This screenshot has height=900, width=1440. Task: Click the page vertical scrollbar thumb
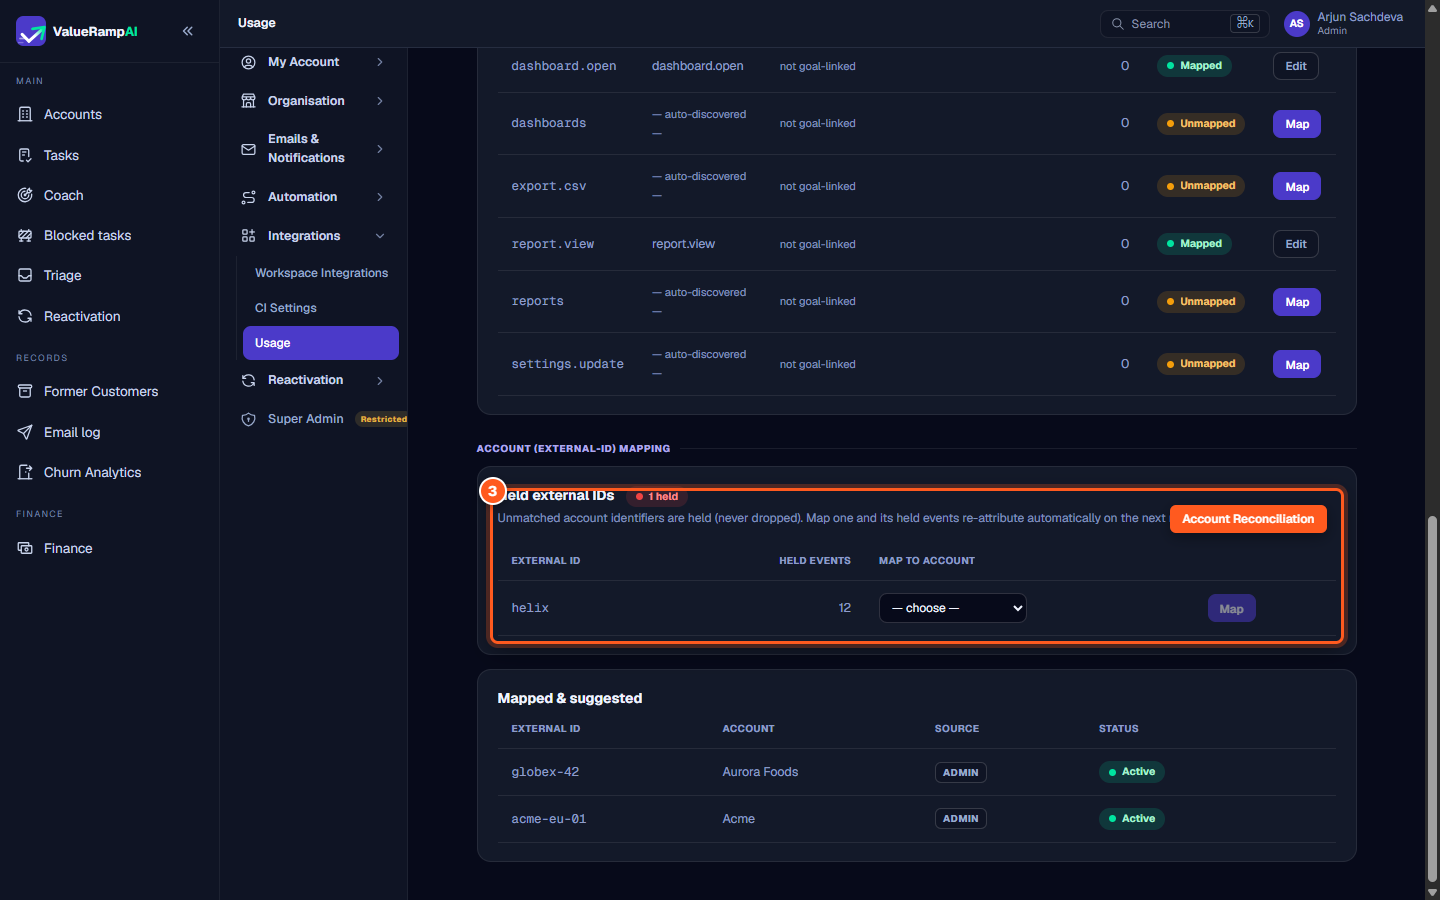[1432, 698]
